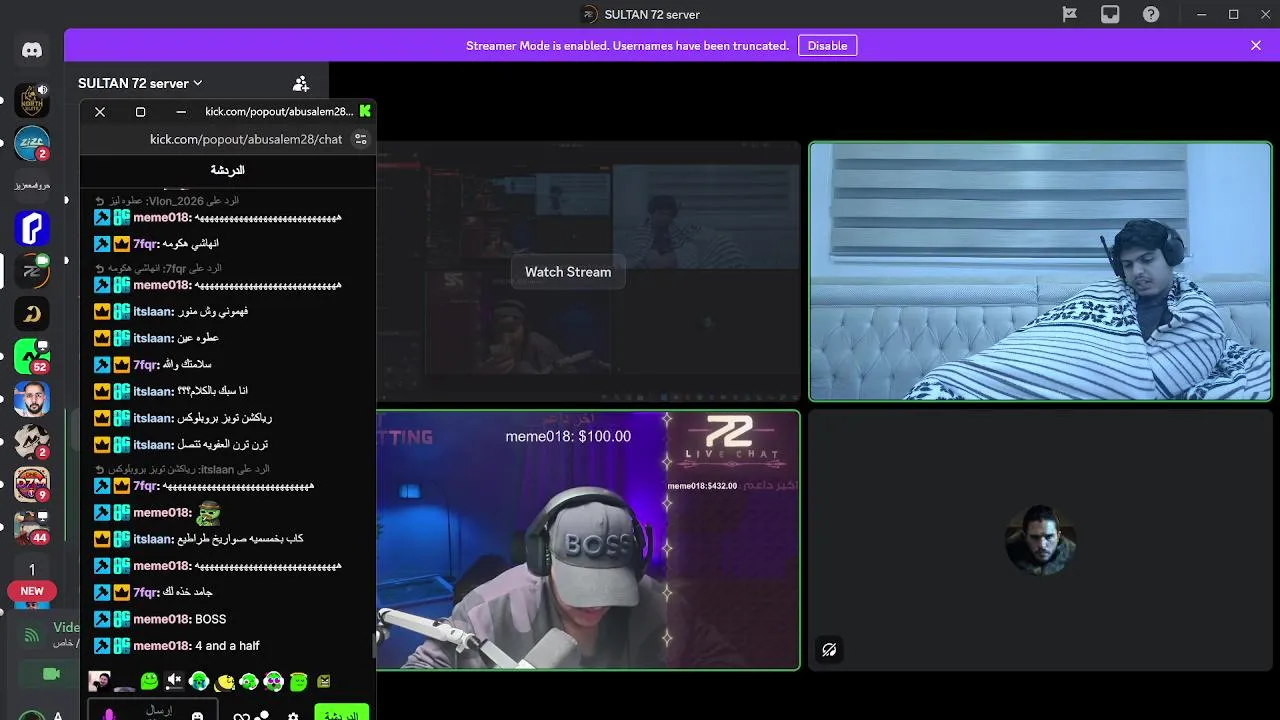Screen dimensions: 1280x720
Task: Click the camera-off icon on bottom stream tile
Action: tap(829, 650)
